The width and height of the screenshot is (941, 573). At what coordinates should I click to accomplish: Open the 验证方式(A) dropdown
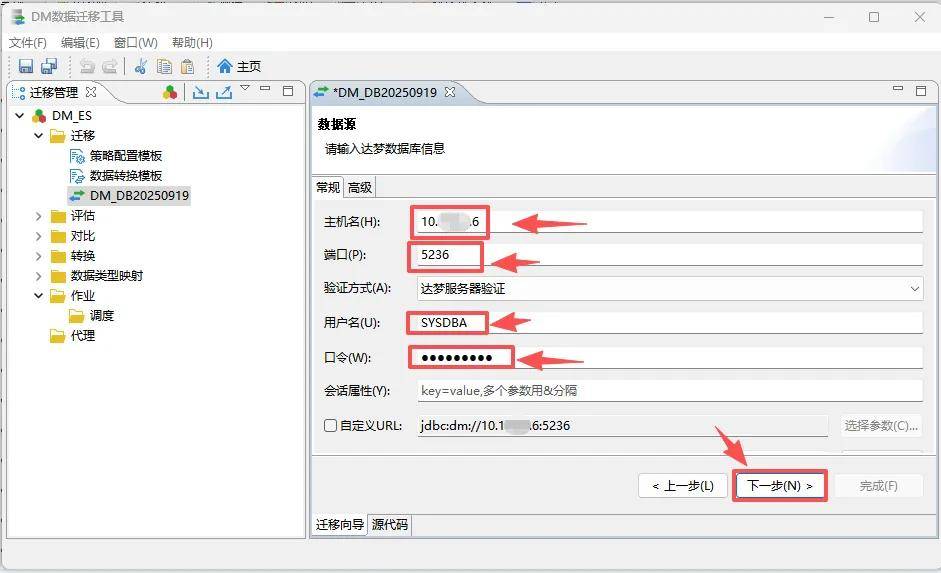click(670, 289)
